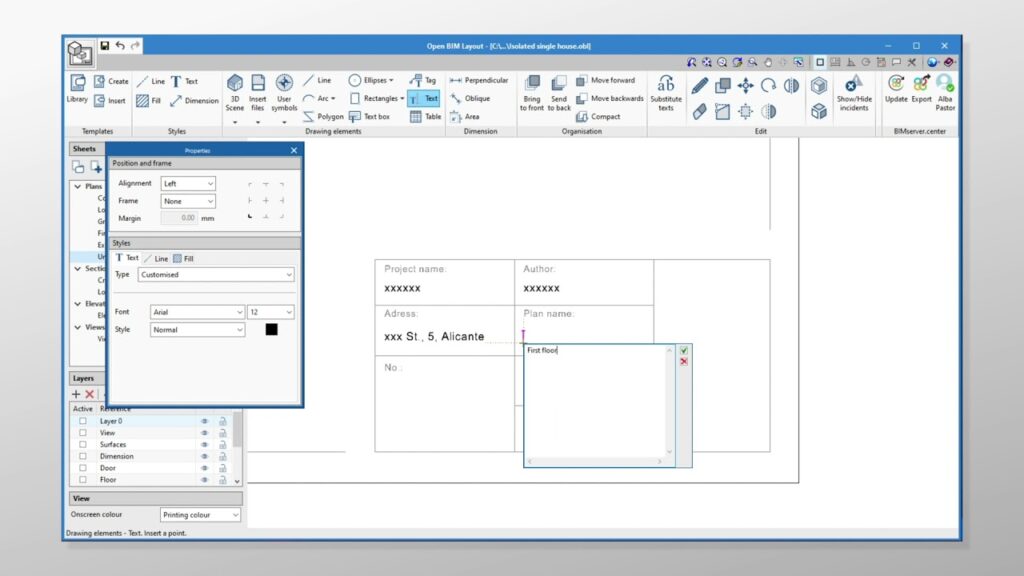This screenshot has height=576, width=1024.
Task: Switch to the Fill style tab
Action: tap(183, 258)
